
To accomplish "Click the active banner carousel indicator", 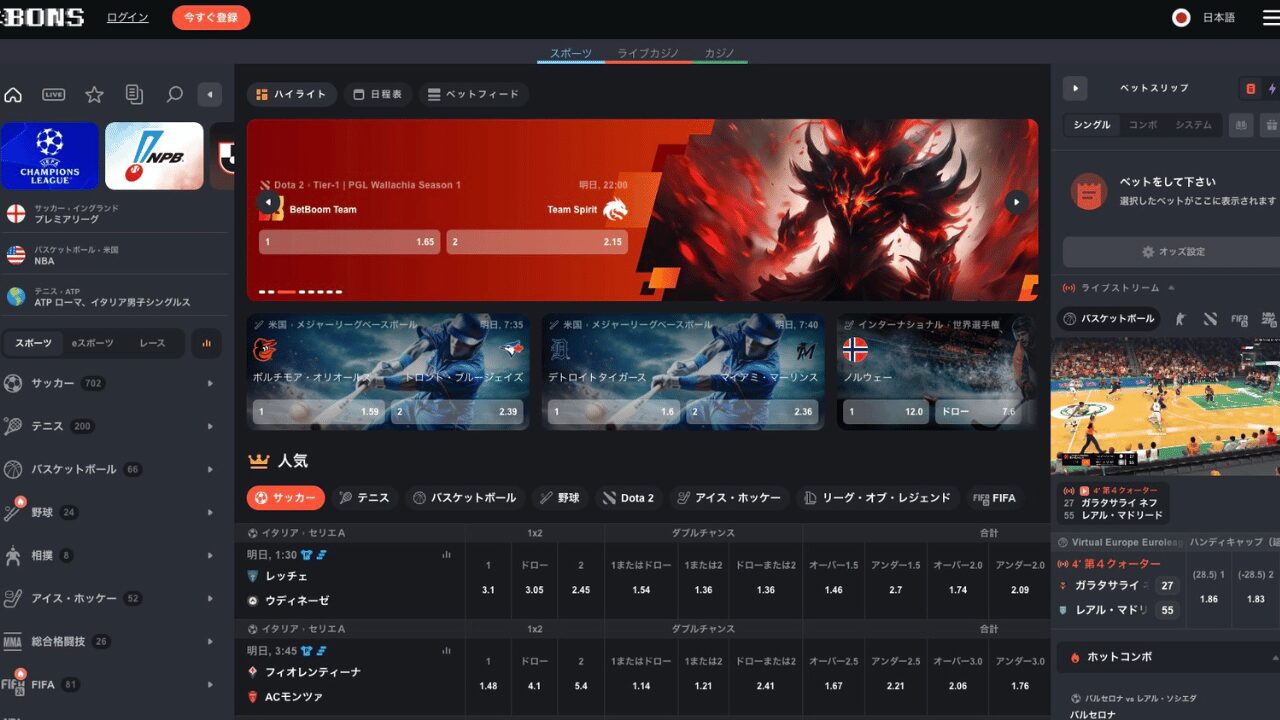I will coord(286,292).
